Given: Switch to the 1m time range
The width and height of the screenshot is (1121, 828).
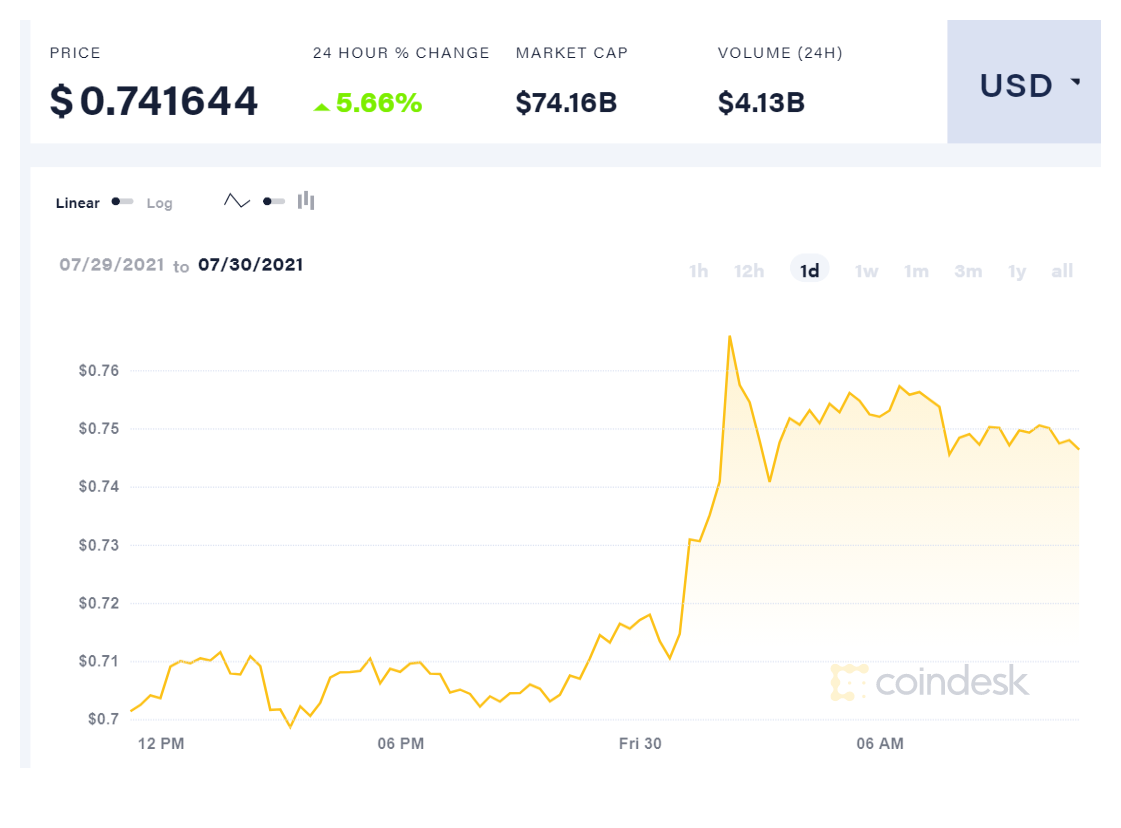Looking at the screenshot, I should (x=916, y=271).
